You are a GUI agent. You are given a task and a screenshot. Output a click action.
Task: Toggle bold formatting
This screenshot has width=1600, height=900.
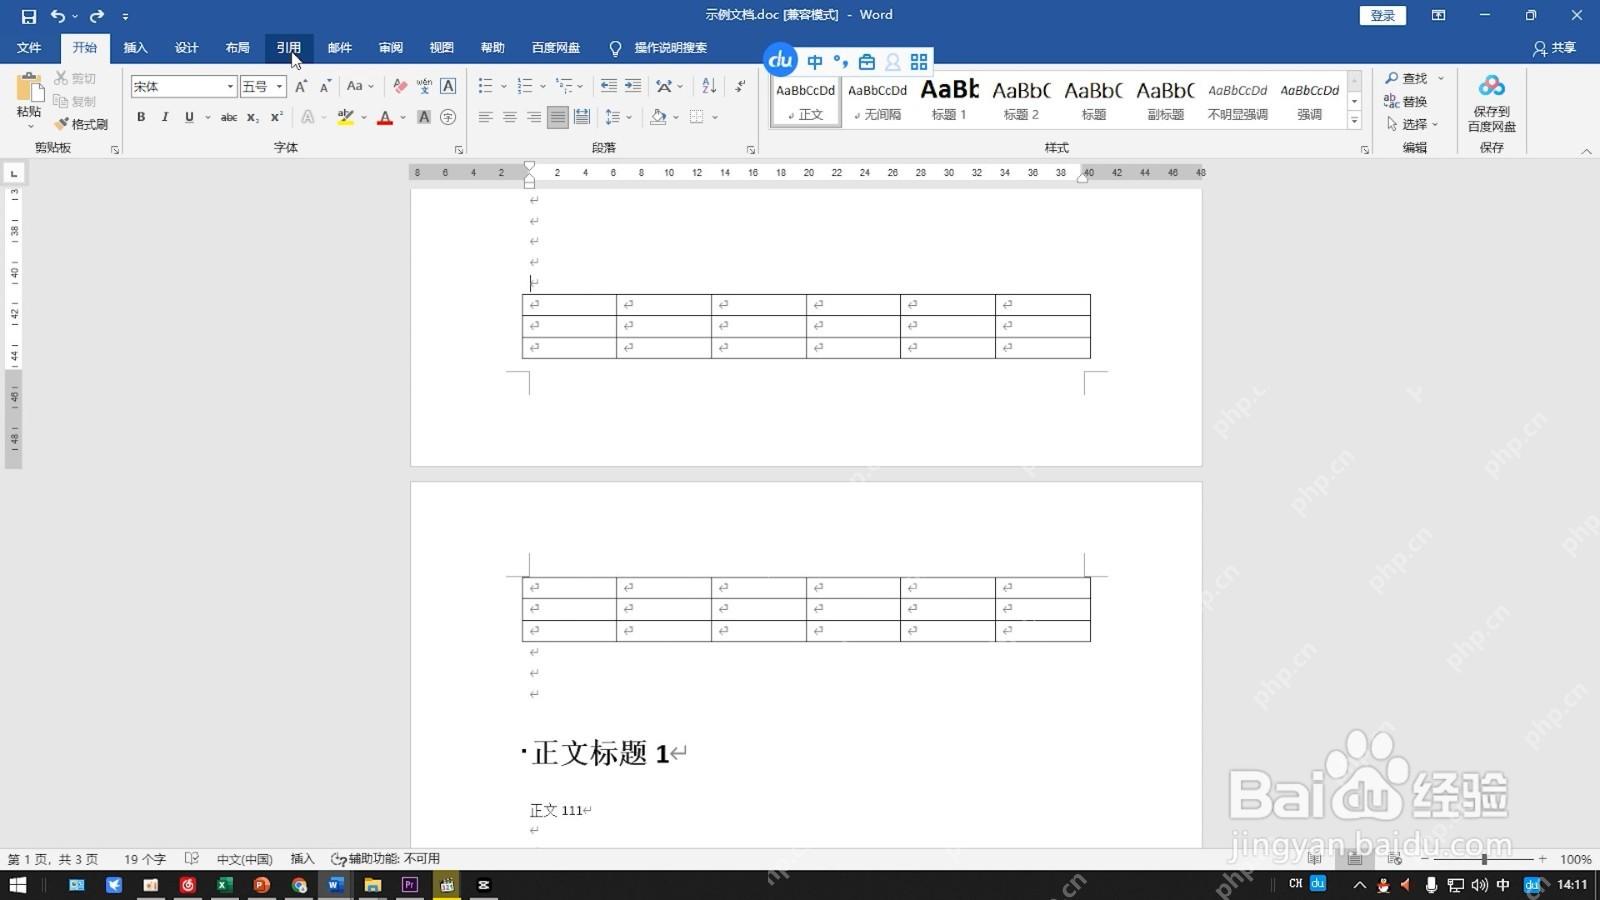pyautogui.click(x=141, y=117)
